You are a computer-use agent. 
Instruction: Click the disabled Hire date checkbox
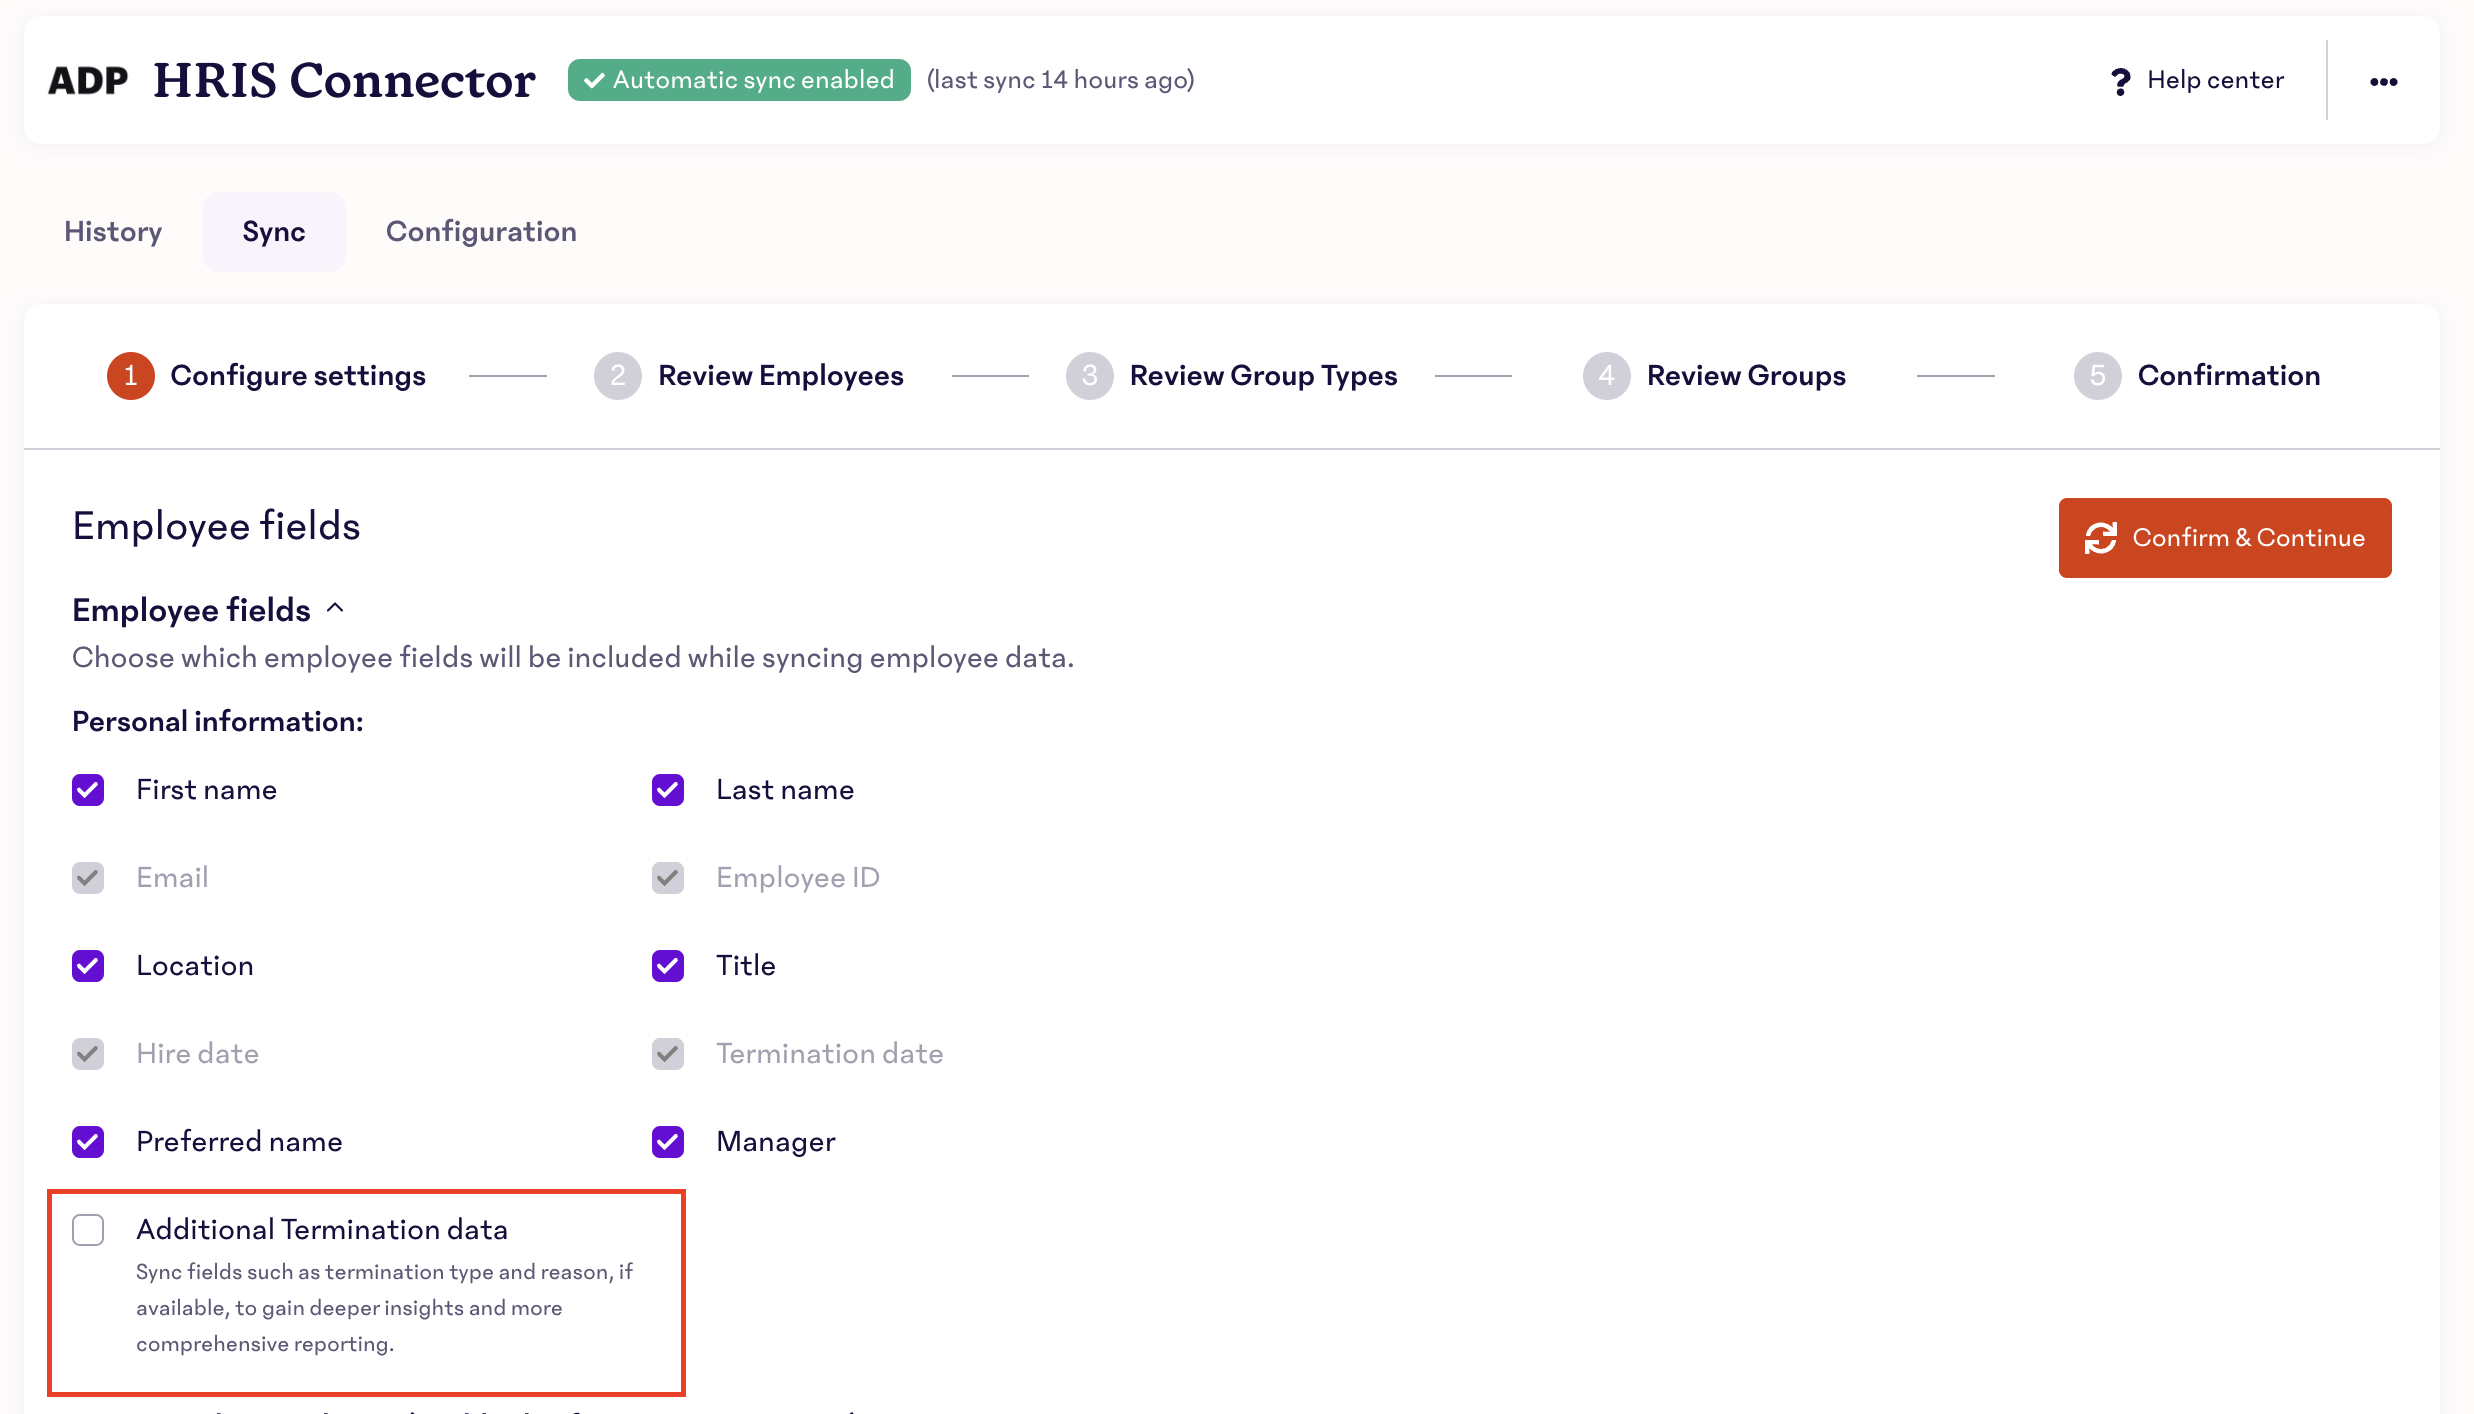[x=88, y=1054]
